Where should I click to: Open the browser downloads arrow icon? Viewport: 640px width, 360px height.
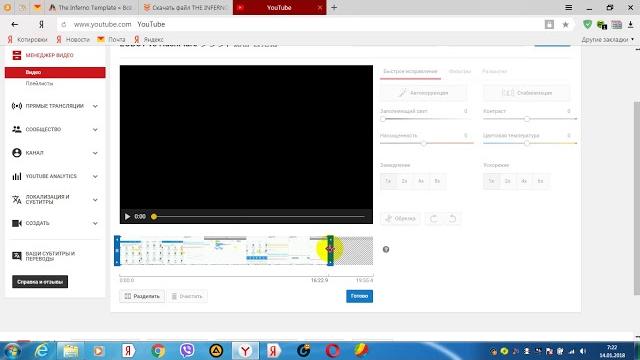coord(631,25)
